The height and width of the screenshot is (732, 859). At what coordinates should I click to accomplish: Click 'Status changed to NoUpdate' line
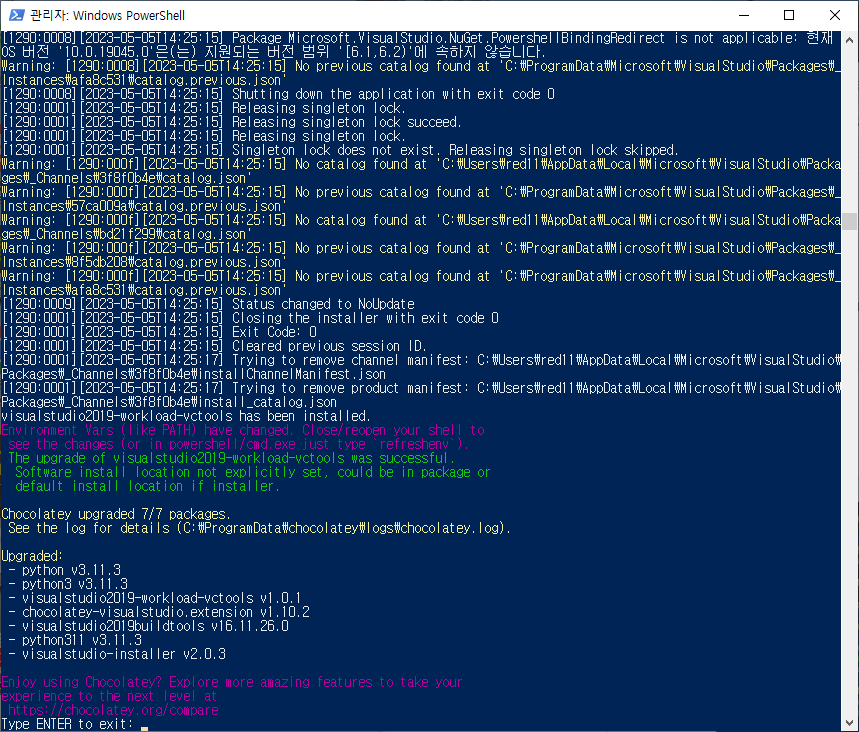coord(208,304)
